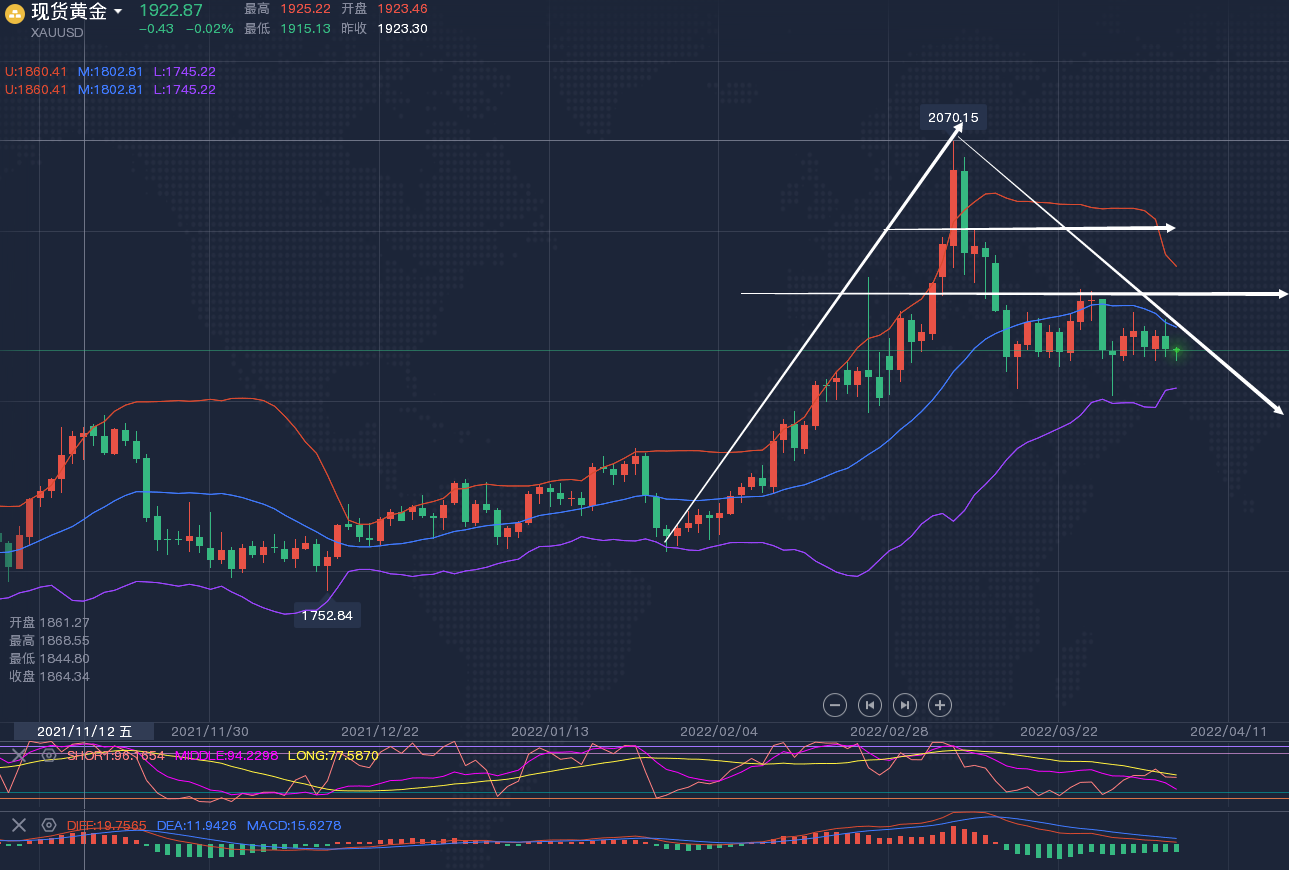Click the 2022/04/11 date on time axis

click(x=1228, y=731)
